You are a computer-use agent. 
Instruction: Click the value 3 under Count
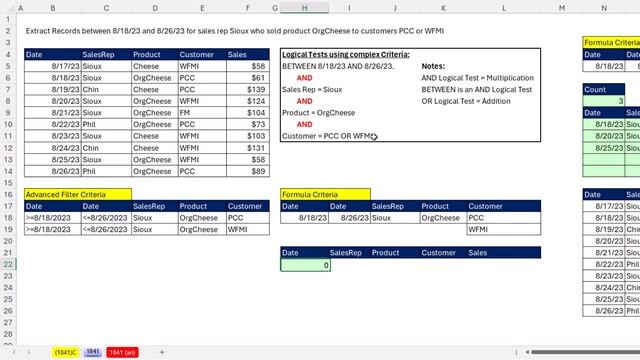(604, 101)
